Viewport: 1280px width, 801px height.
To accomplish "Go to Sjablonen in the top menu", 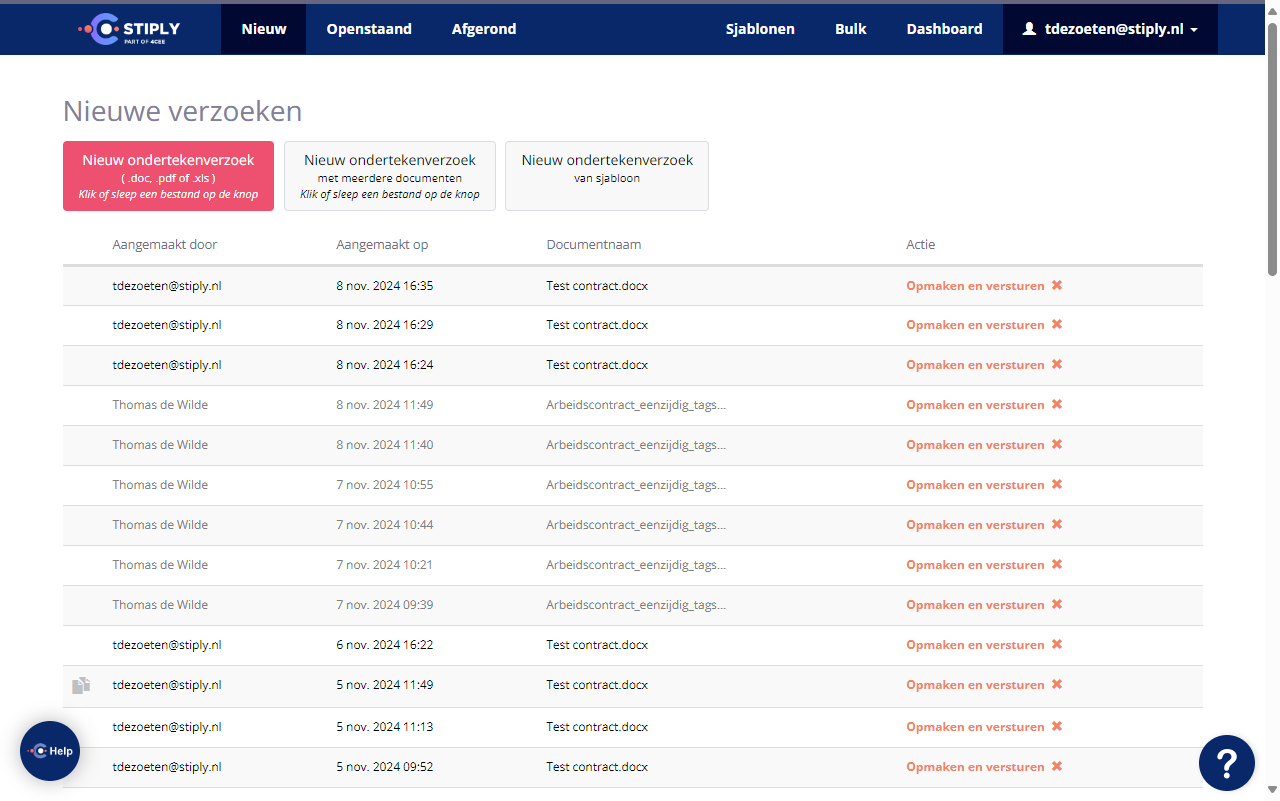I will click(x=760, y=29).
